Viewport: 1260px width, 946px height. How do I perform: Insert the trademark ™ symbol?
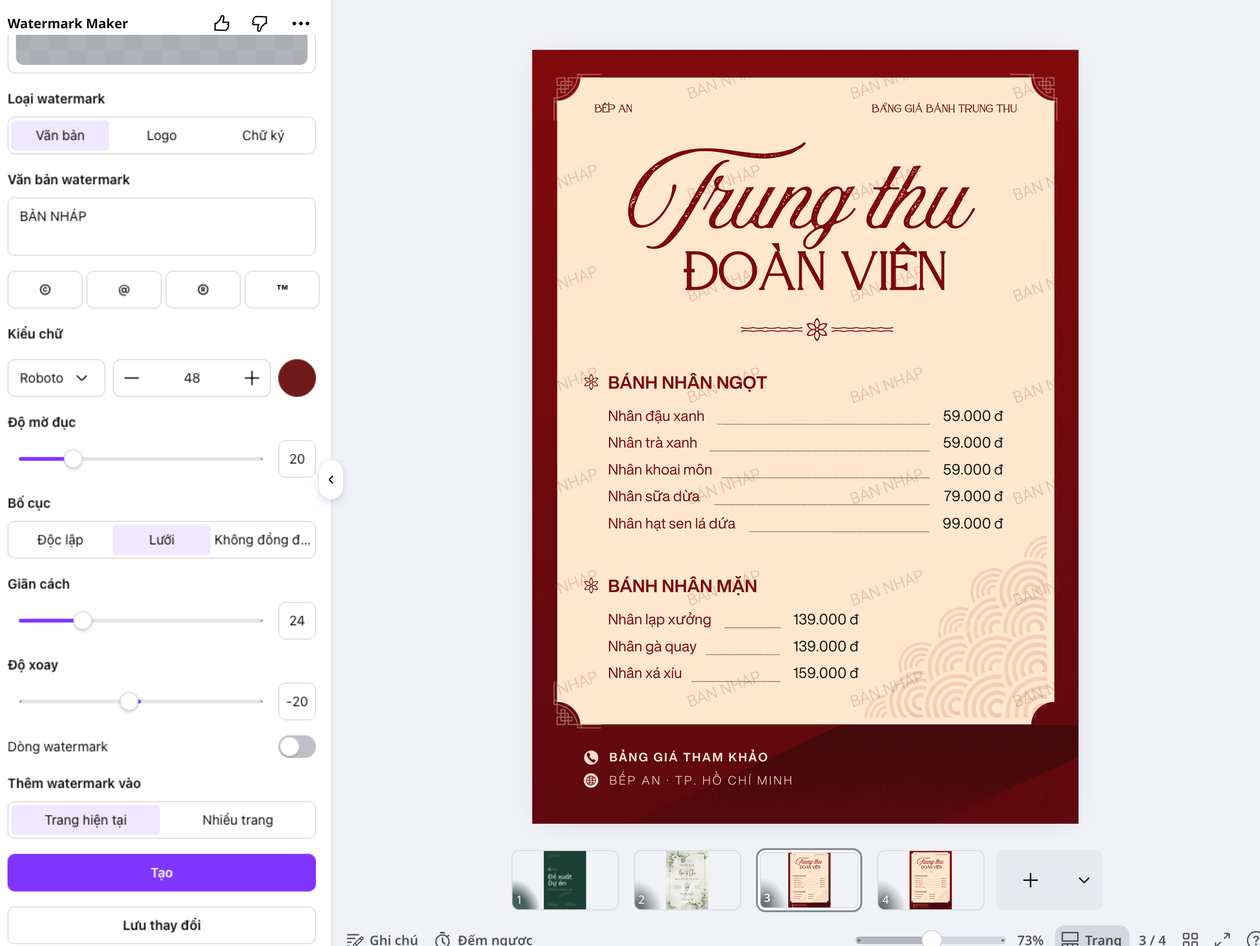[x=282, y=289]
